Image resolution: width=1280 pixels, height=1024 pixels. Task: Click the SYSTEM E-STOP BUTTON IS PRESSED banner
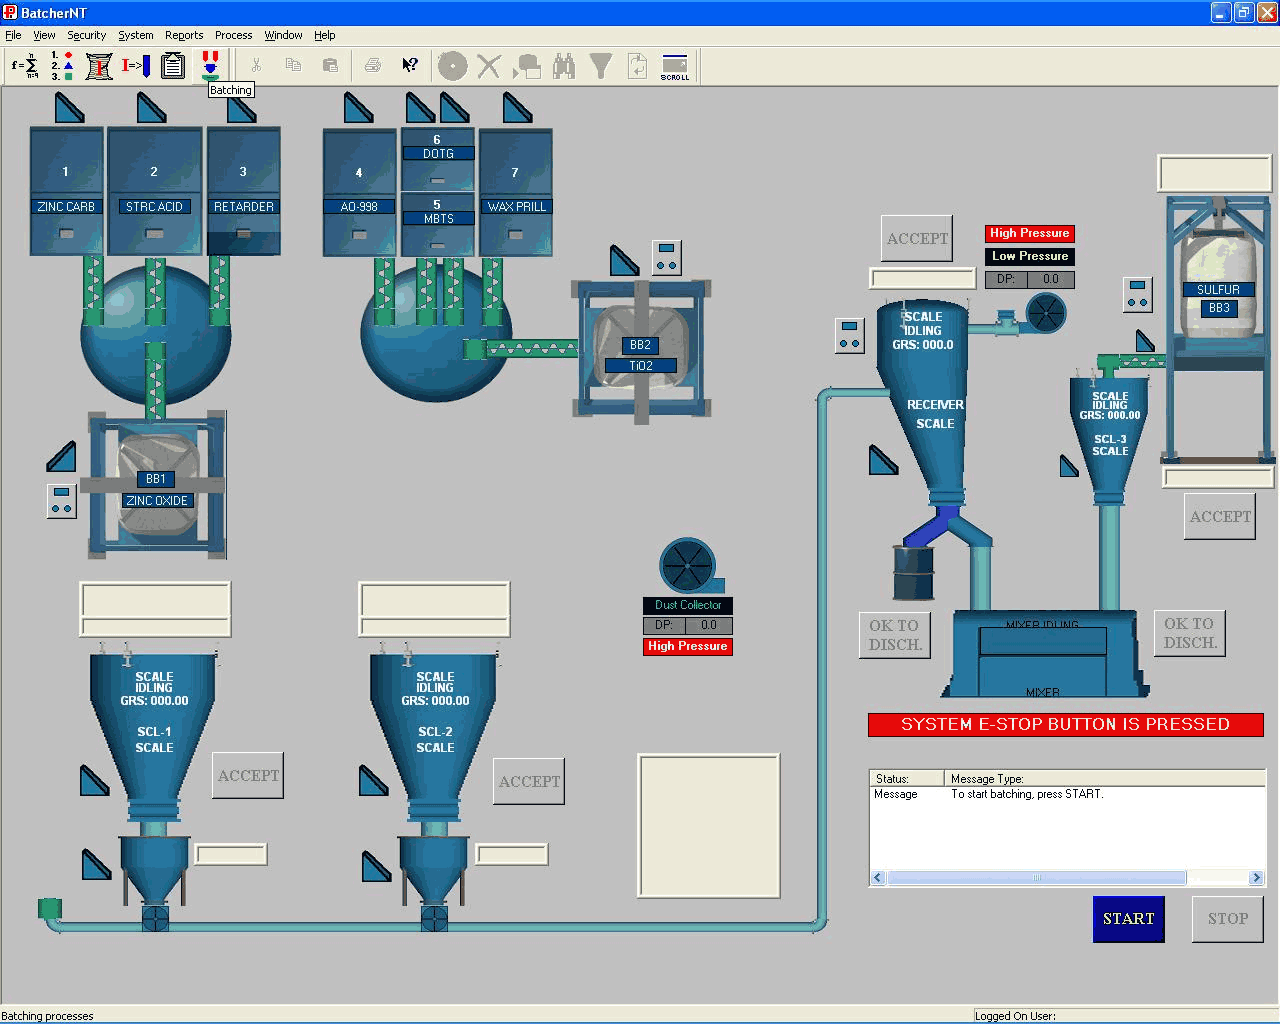[x=1066, y=725]
